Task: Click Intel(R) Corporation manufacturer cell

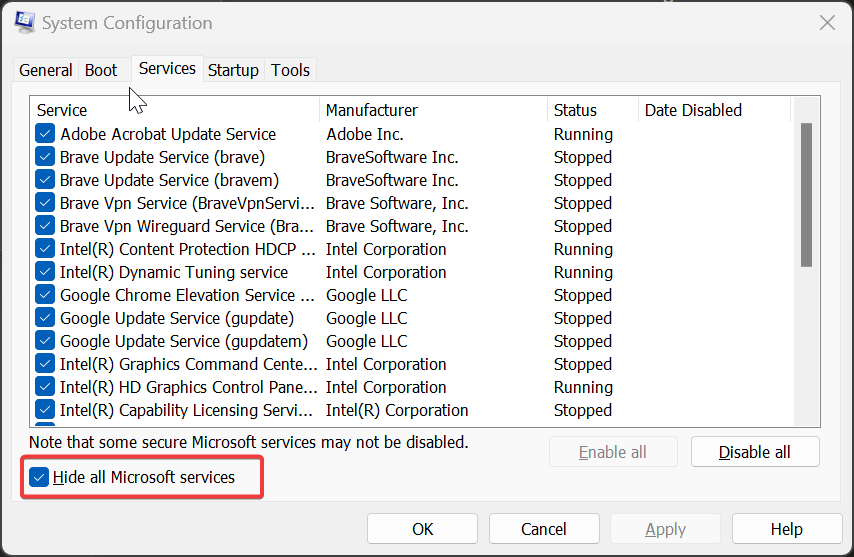Action: point(397,410)
